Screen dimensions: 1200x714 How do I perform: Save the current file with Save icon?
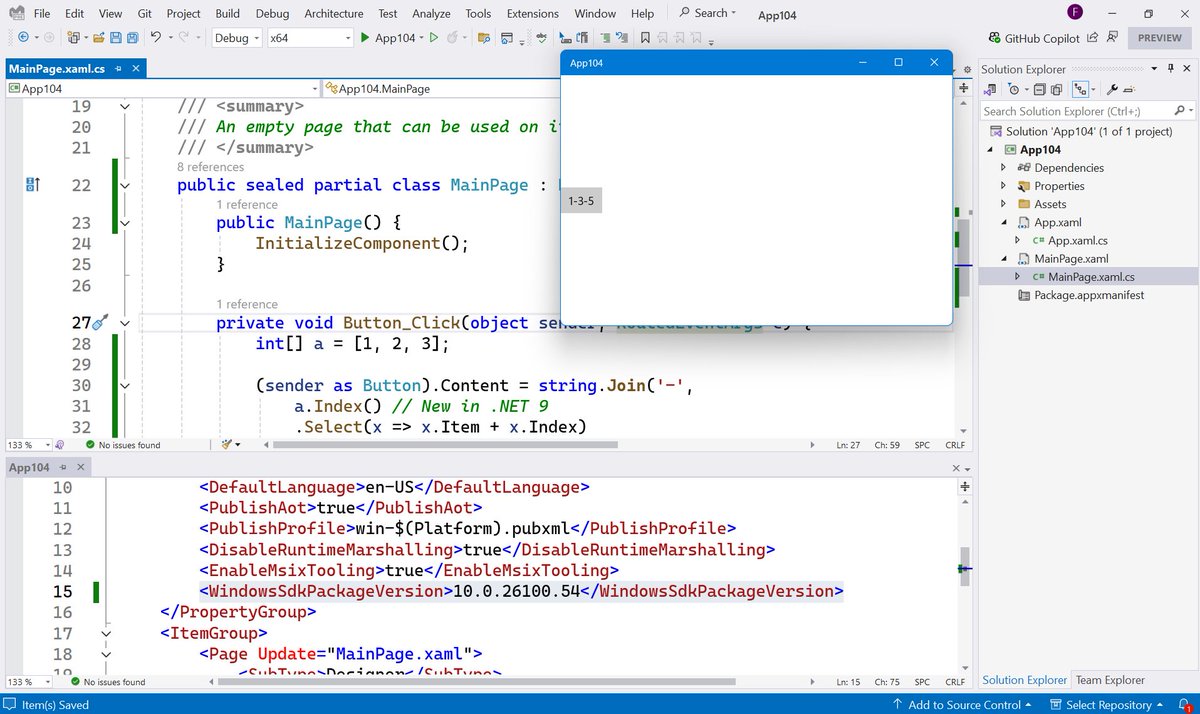tap(115, 38)
